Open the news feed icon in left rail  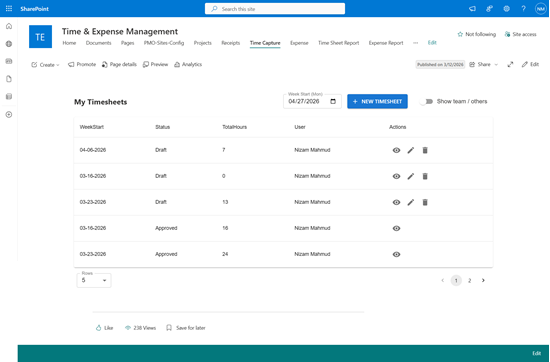9,61
